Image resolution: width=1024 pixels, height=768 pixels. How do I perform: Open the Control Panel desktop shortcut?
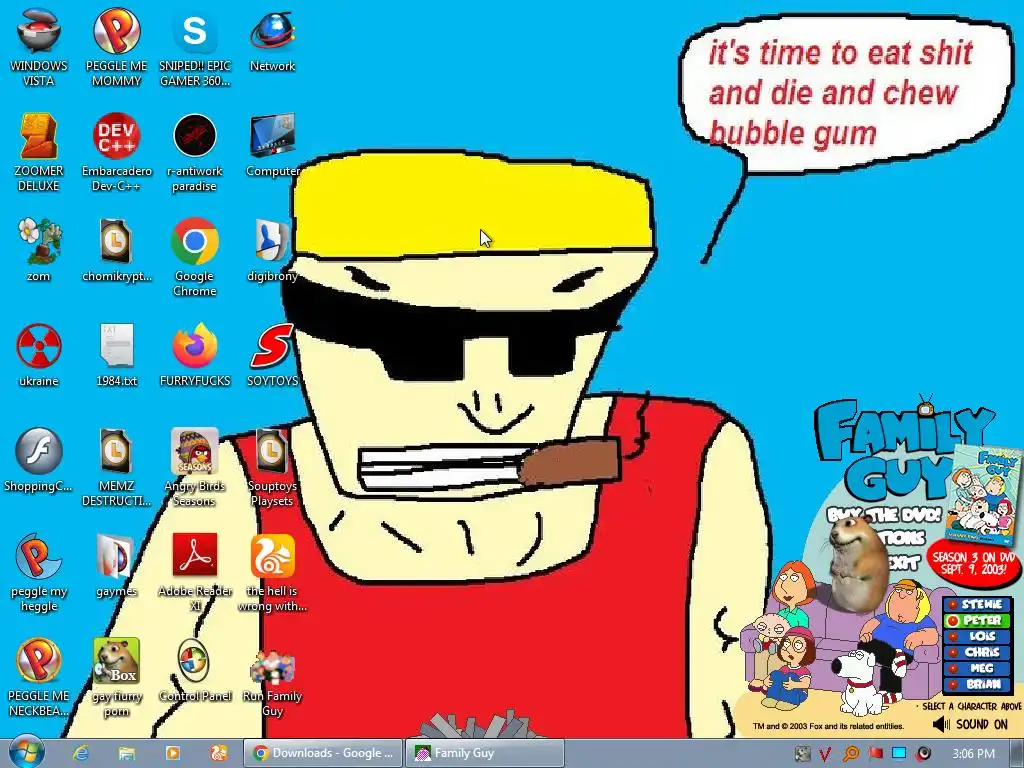(195, 670)
